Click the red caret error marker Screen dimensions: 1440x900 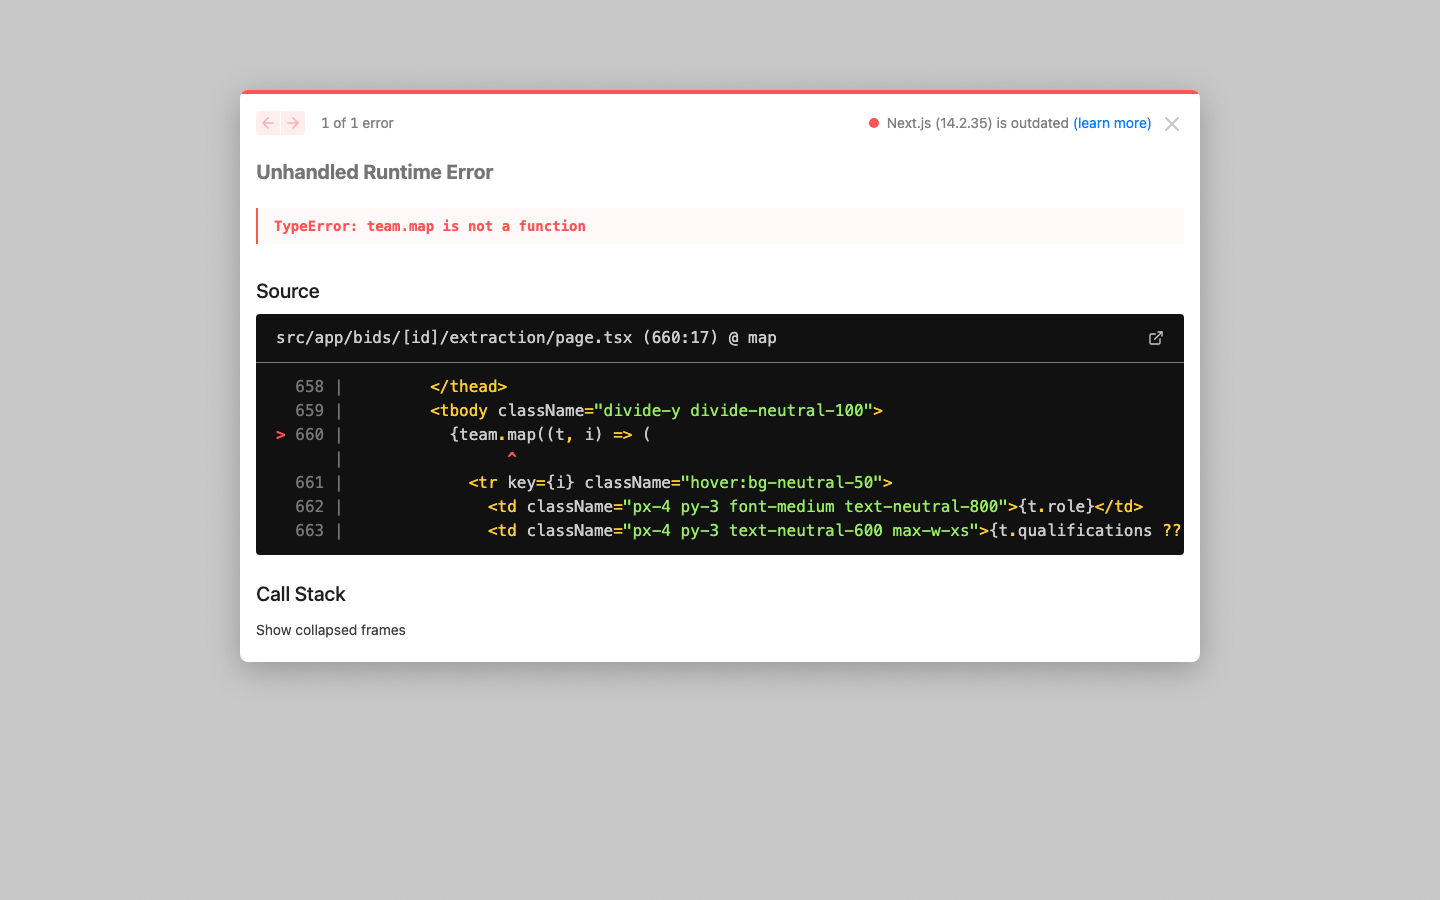[512, 456]
